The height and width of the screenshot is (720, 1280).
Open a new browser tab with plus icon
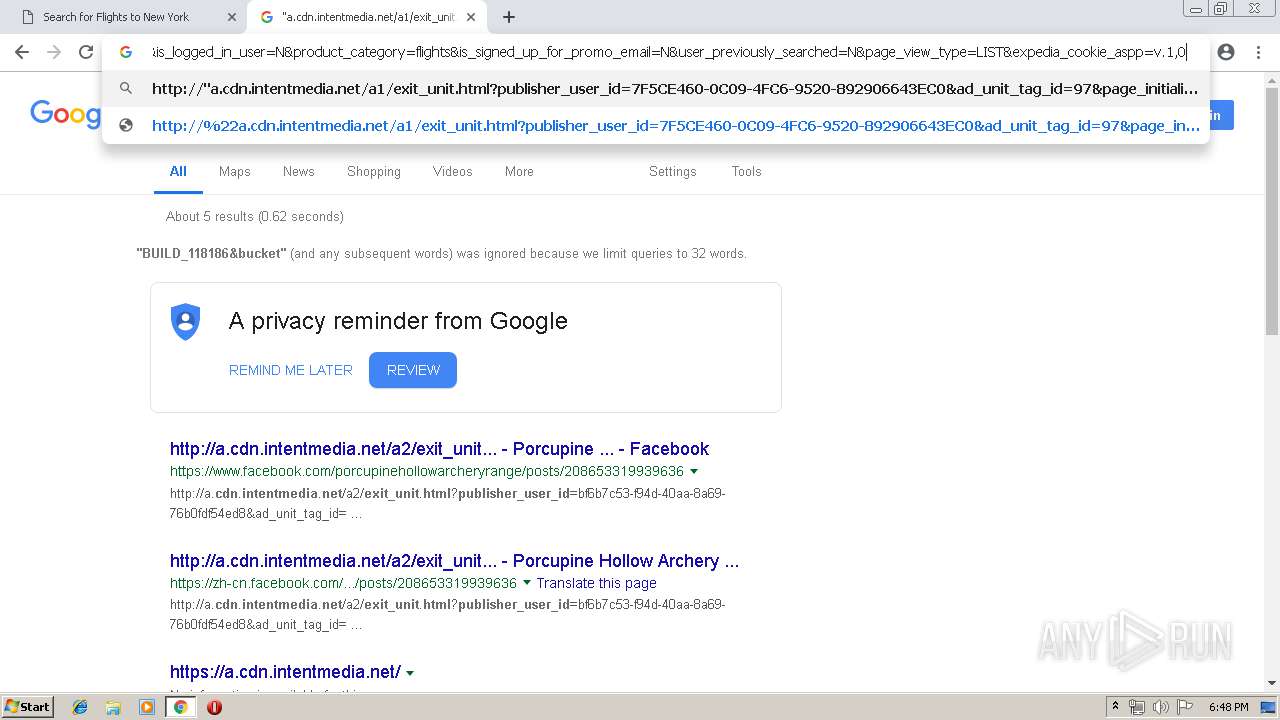509,17
